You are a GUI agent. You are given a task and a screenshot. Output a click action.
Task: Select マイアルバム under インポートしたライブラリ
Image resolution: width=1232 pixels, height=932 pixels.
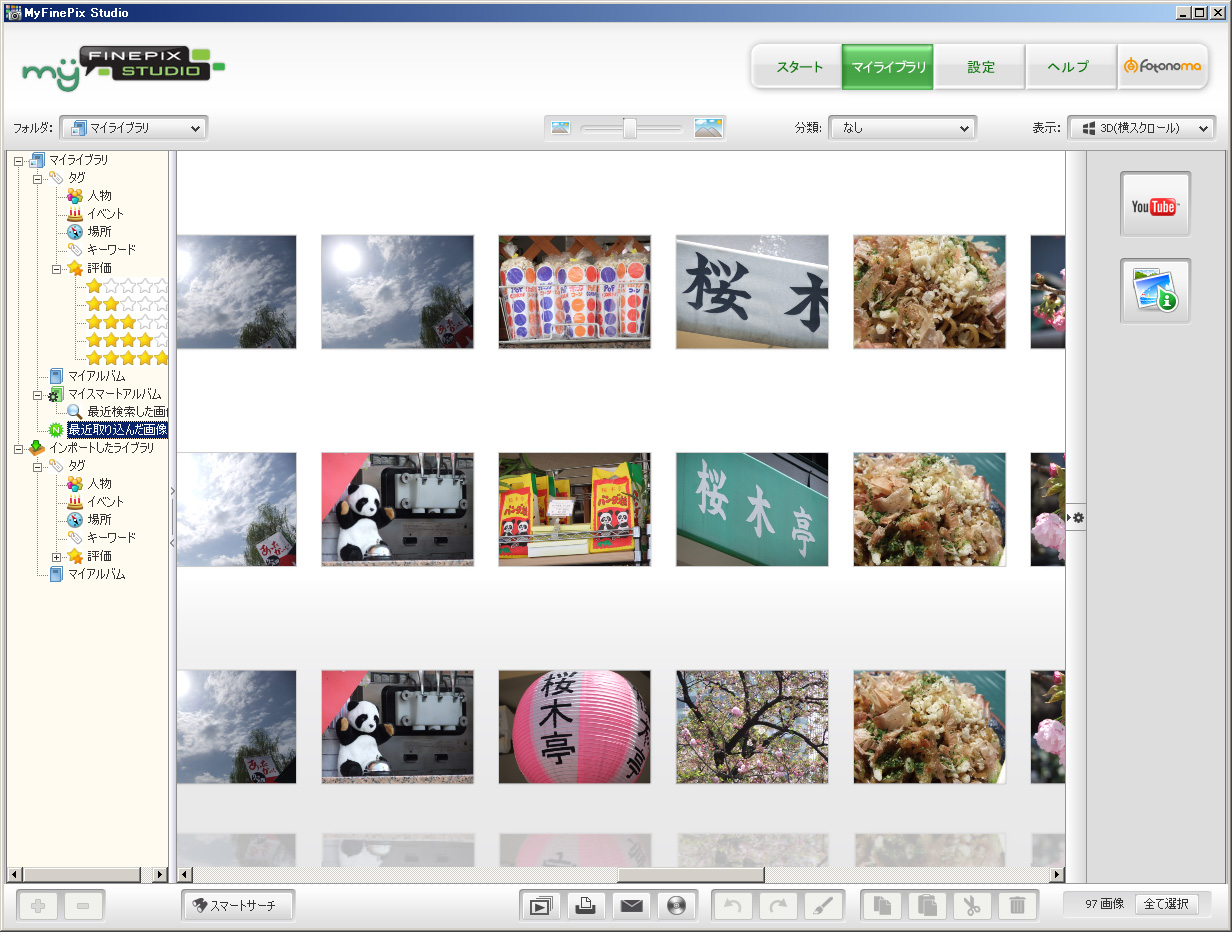click(96, 574)
